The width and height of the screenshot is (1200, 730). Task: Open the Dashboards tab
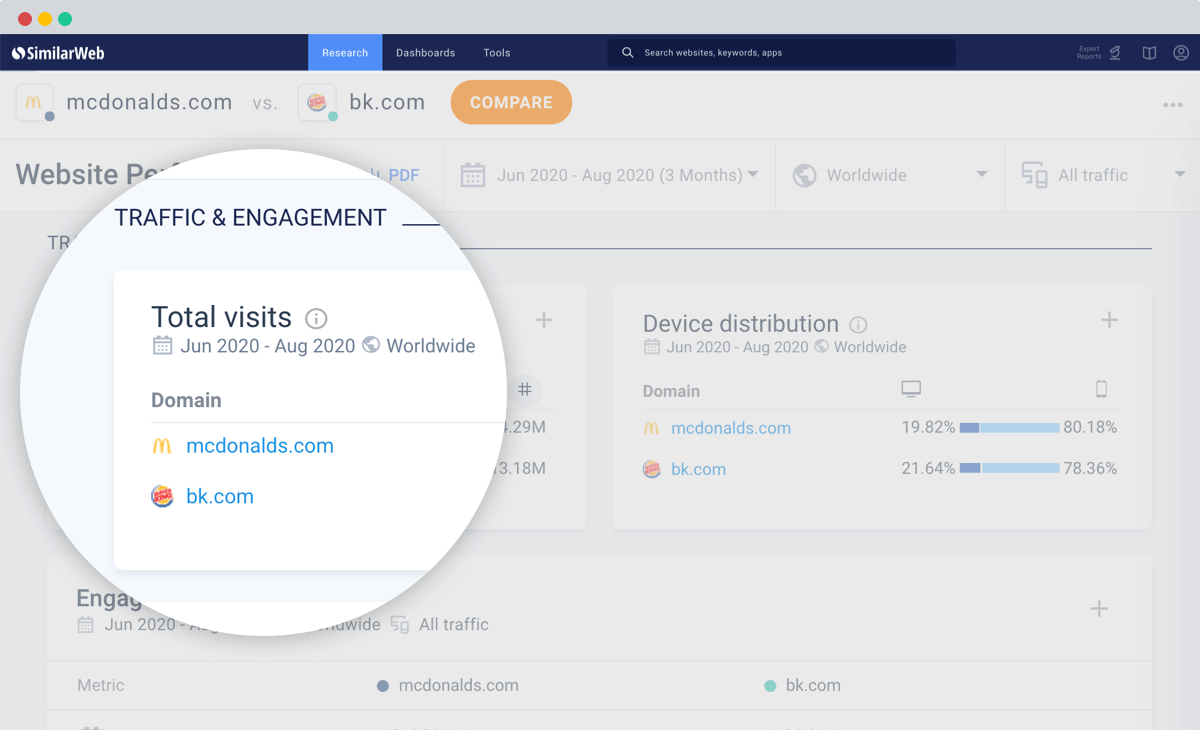point(425,53)
